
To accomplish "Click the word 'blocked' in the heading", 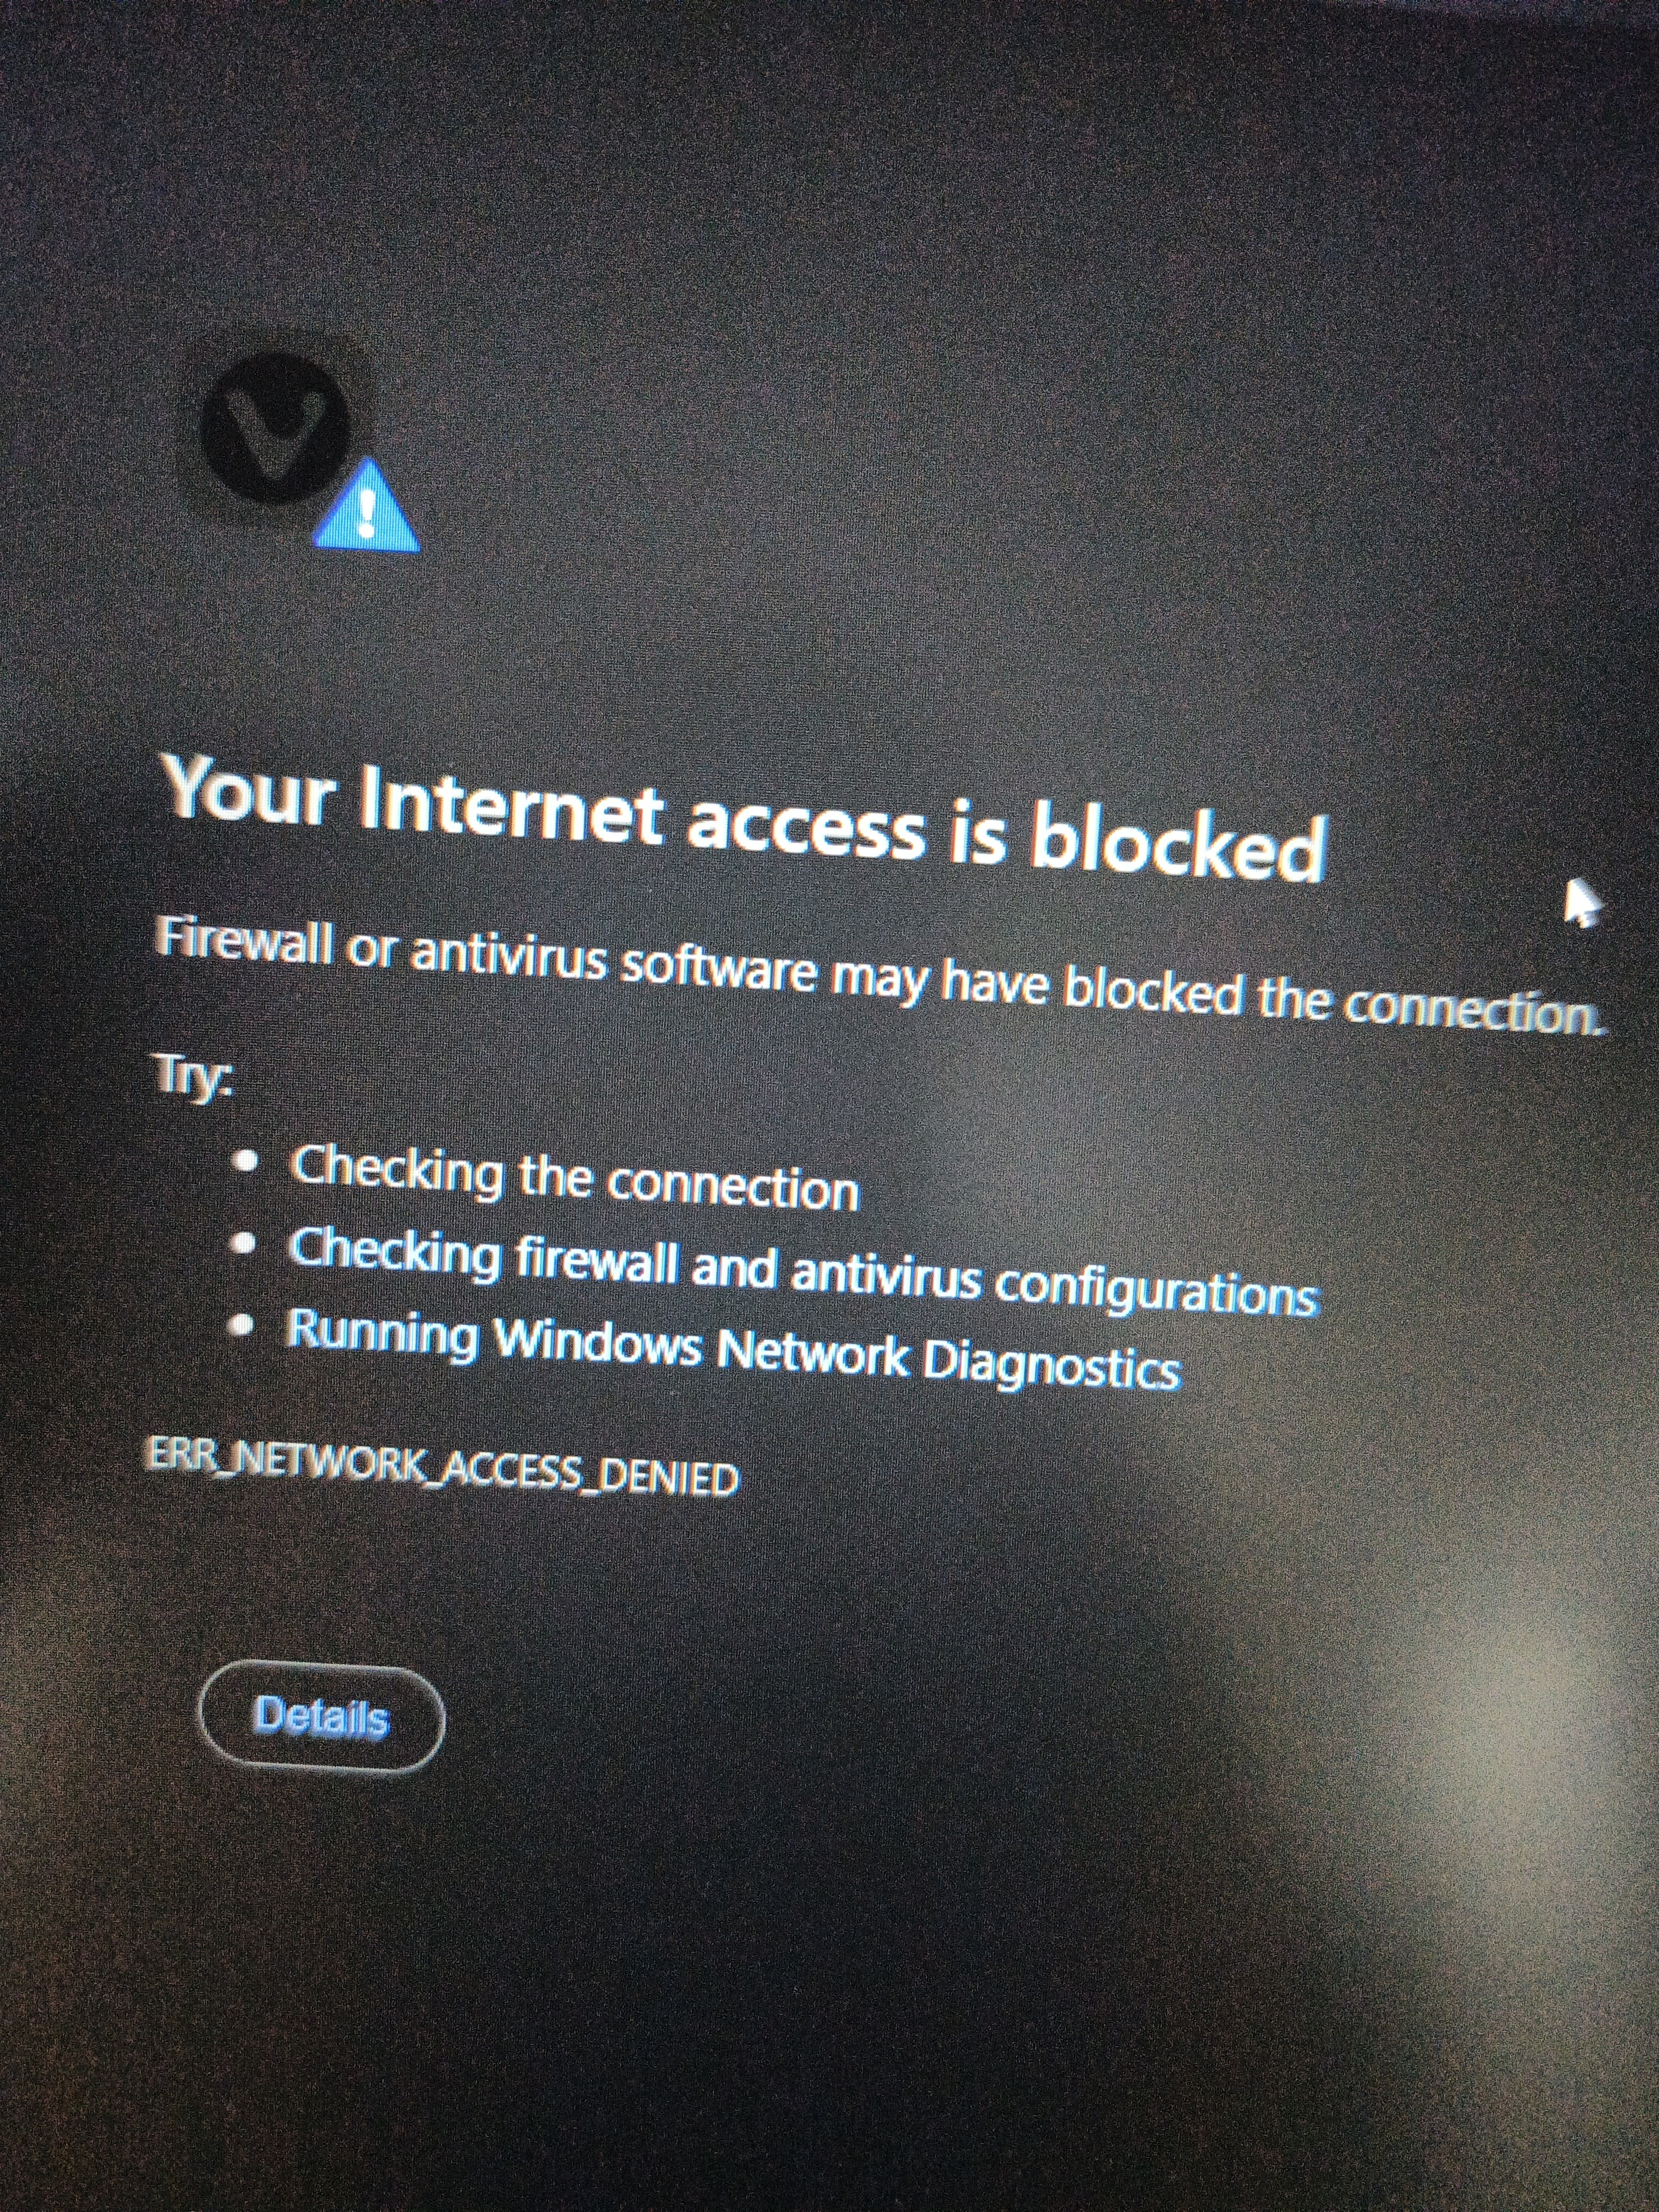I will tap(1180, 843).
